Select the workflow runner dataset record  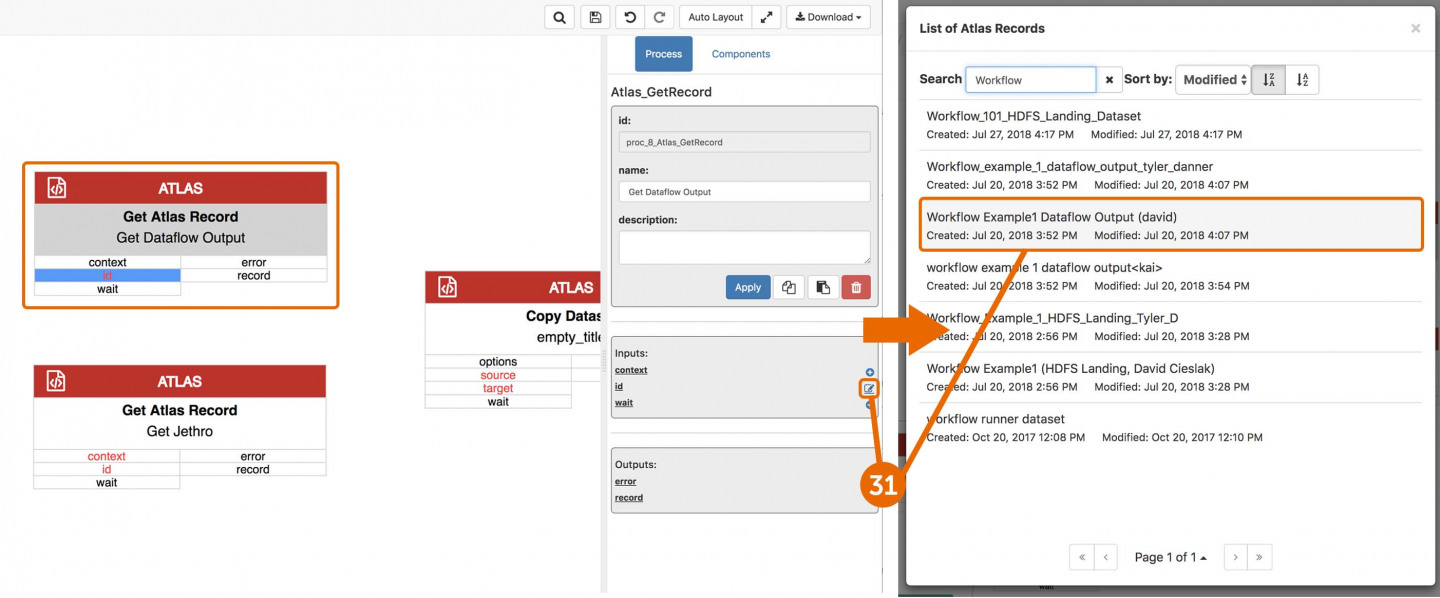point(1170,428)
